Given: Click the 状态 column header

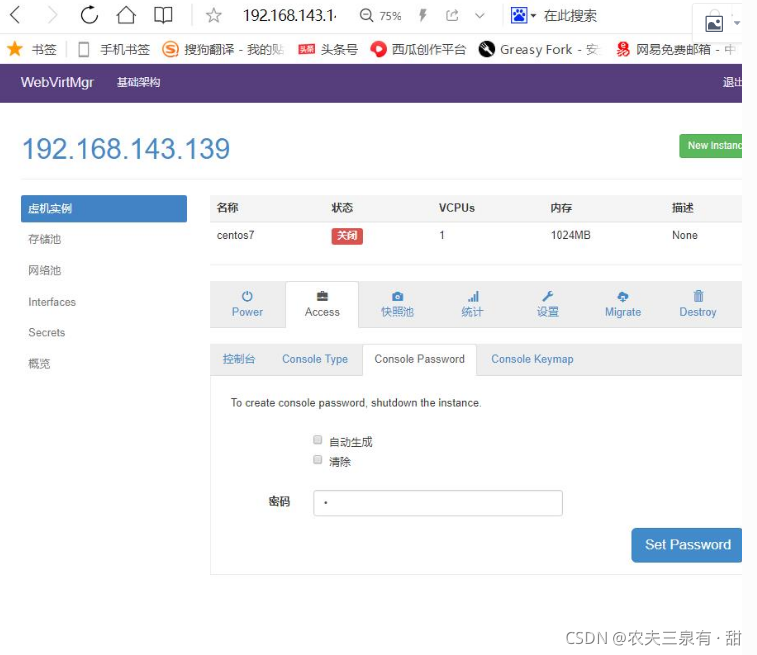Looking at the screenshot, I should tap(342, 208).
